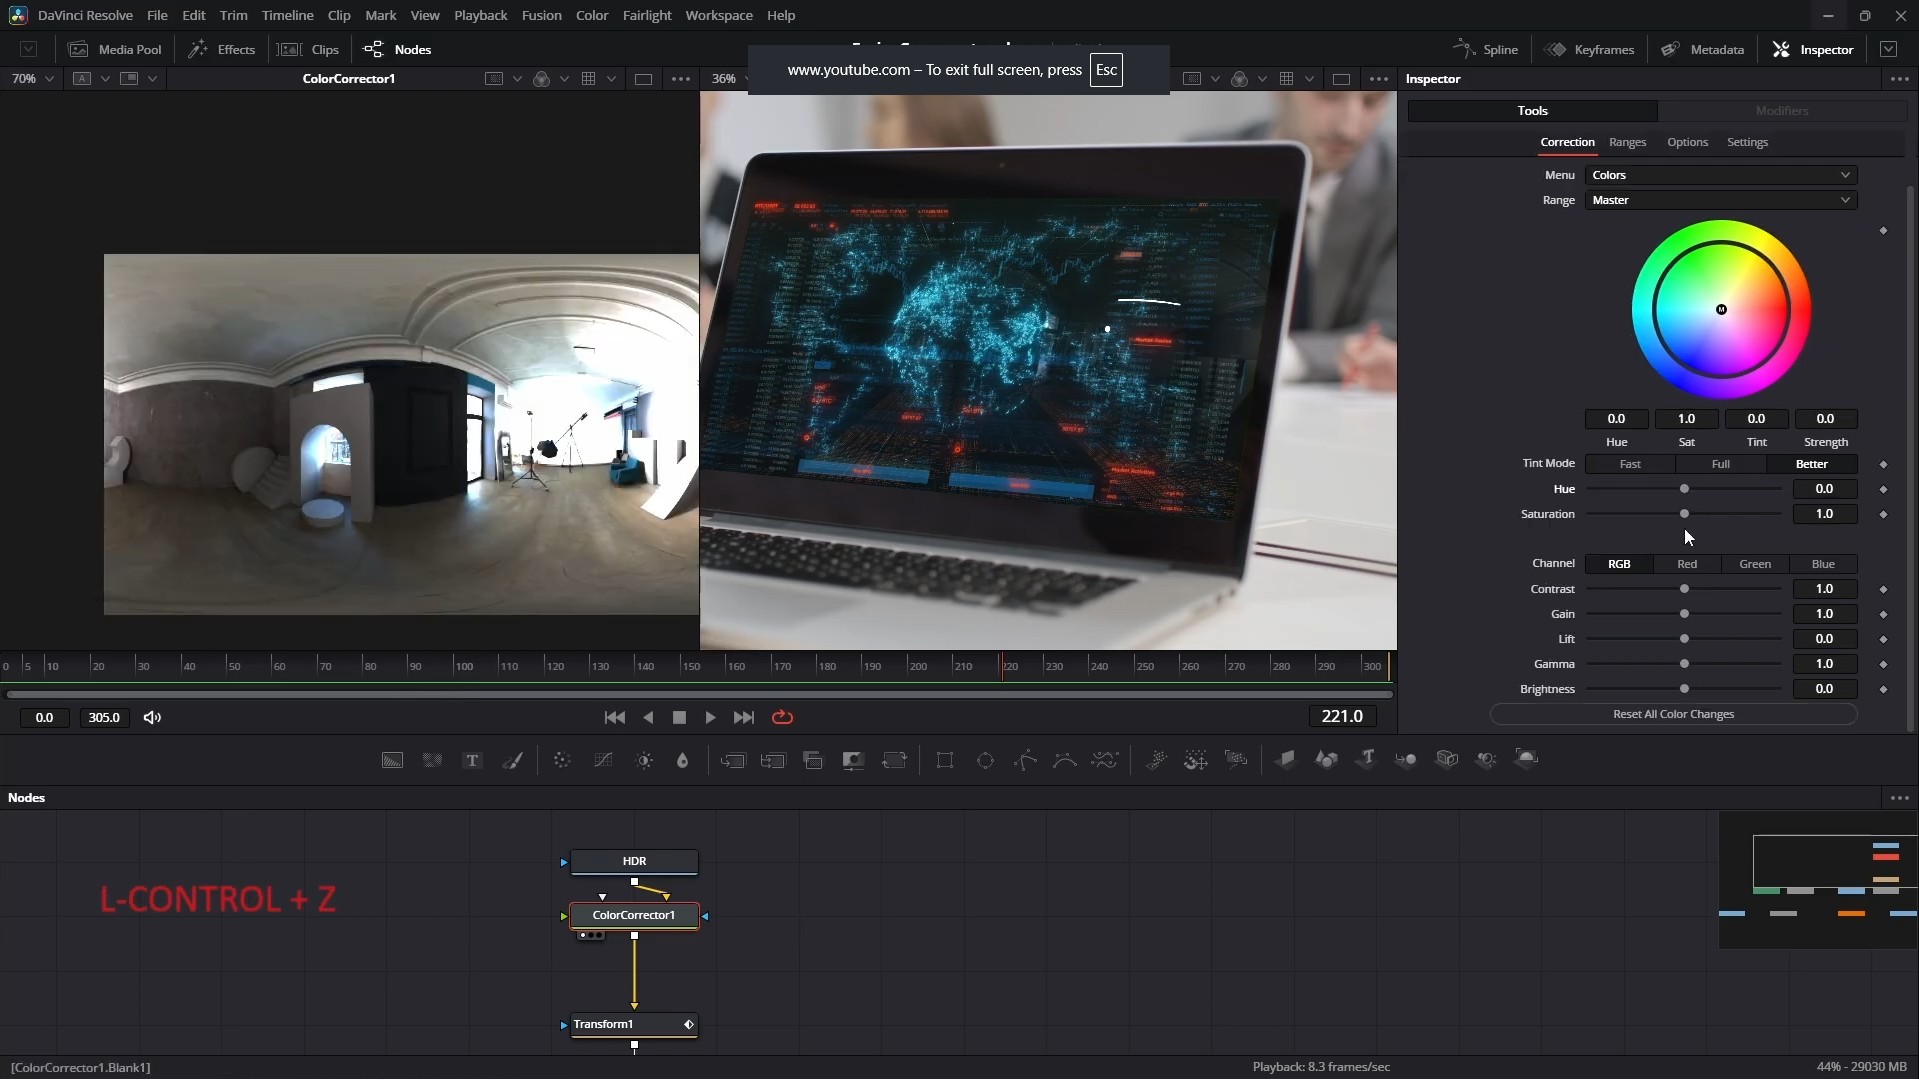Image resolution: width=1919 pixels, height=1080 pixels.
Task: Add a pRender particle node
Action: 1236,760
